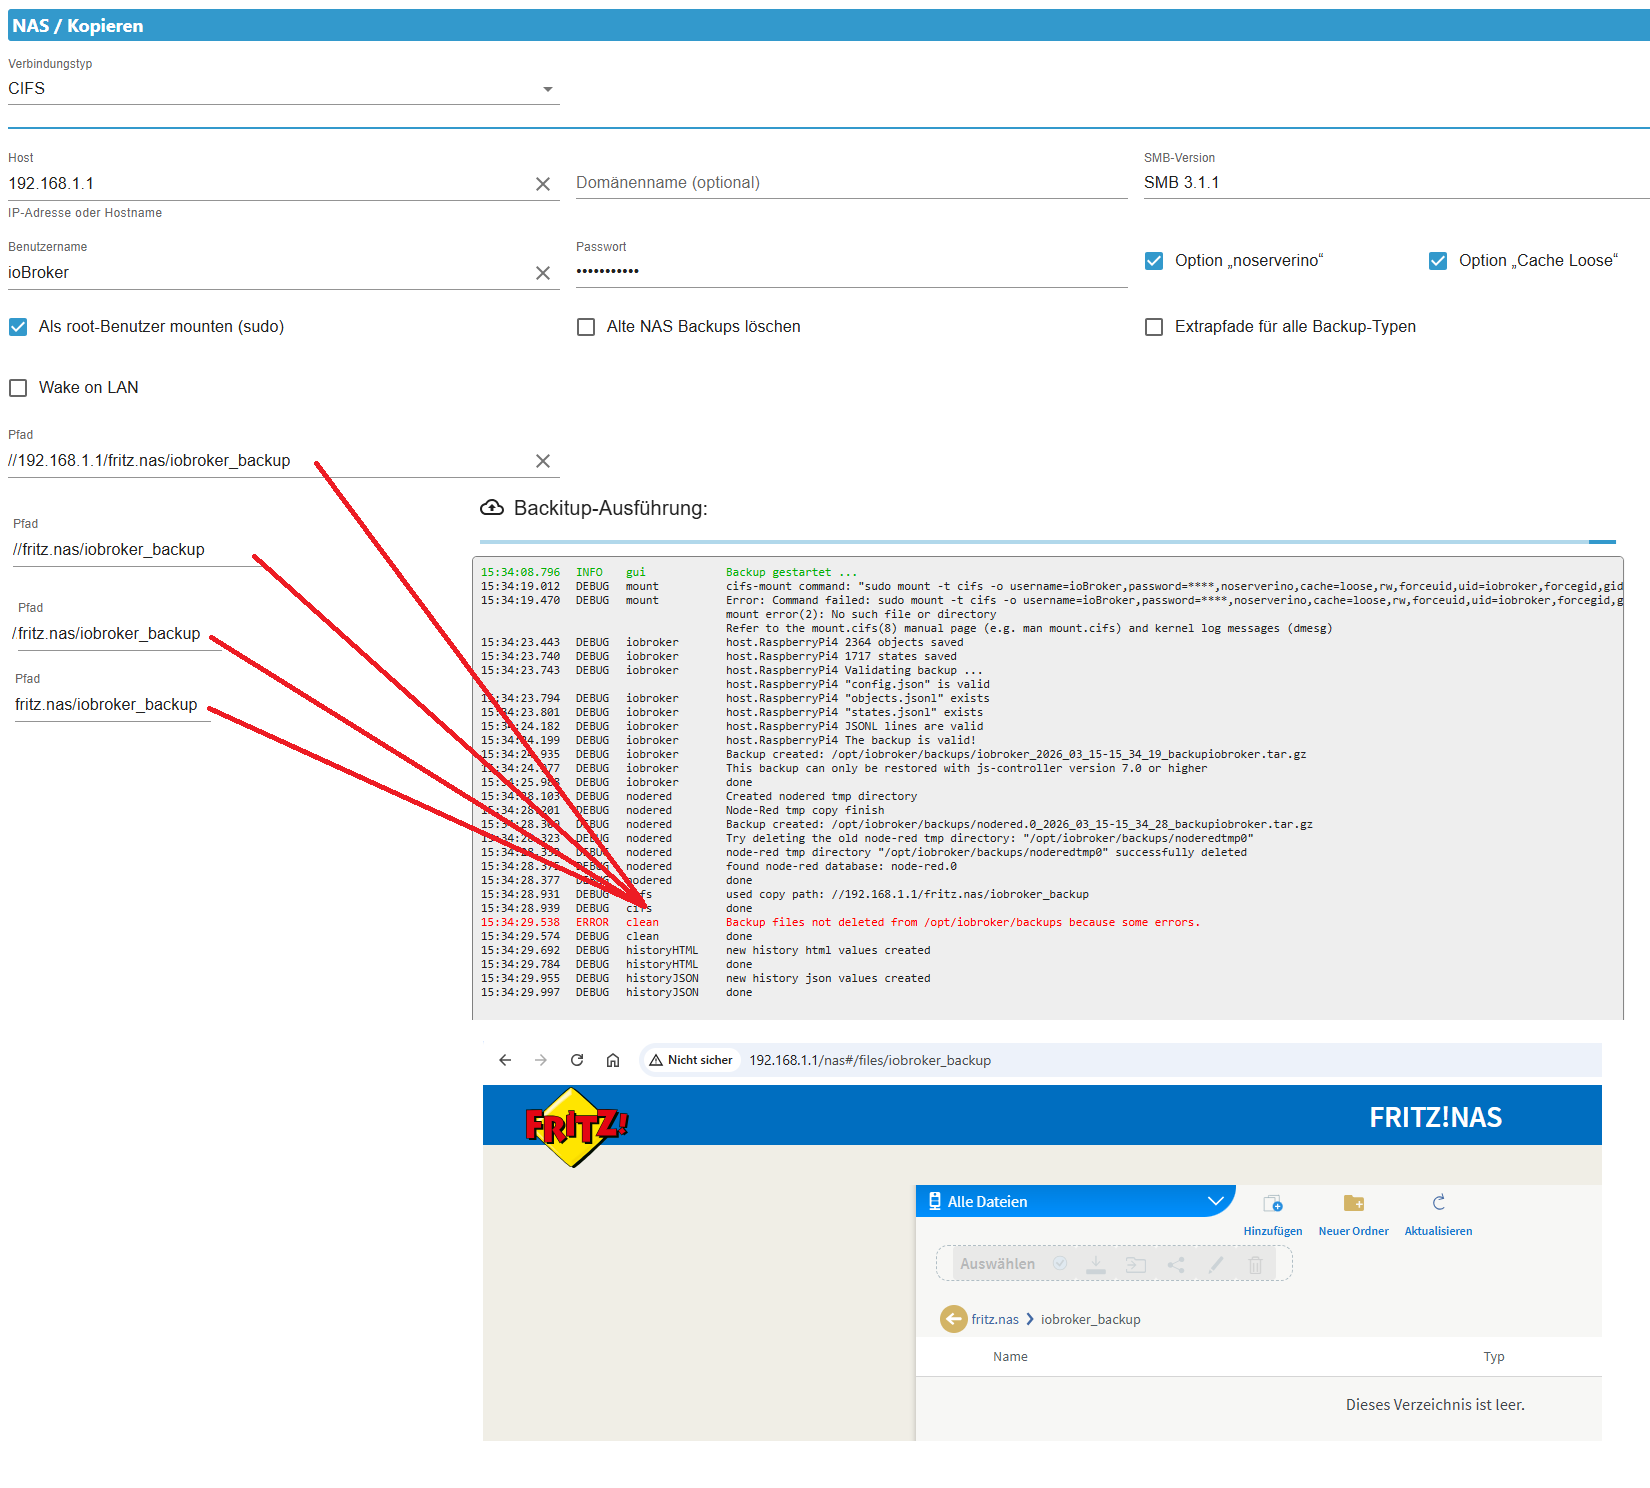
Task: Click the Aktualisieren label
Action: point(1439,1231)
